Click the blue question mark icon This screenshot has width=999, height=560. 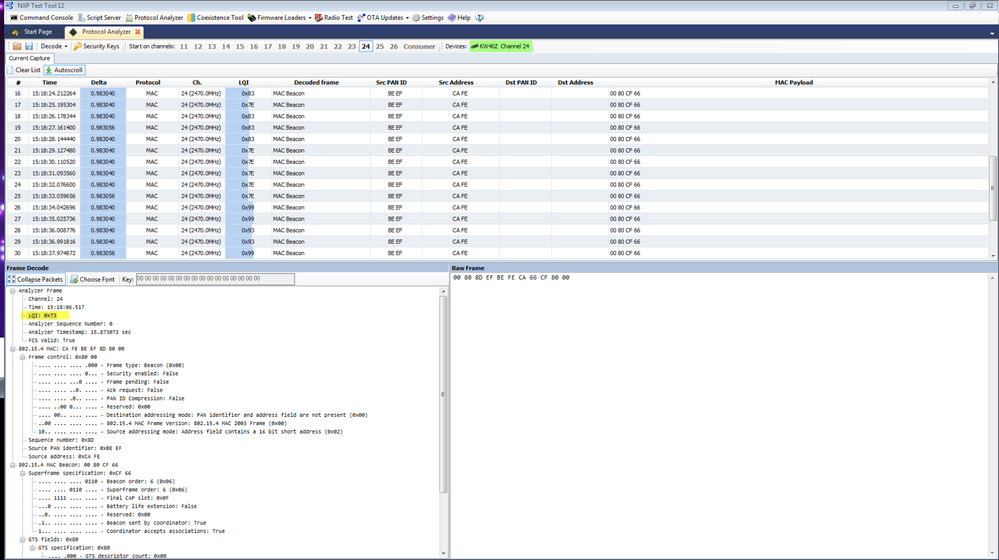pos(479,18)
